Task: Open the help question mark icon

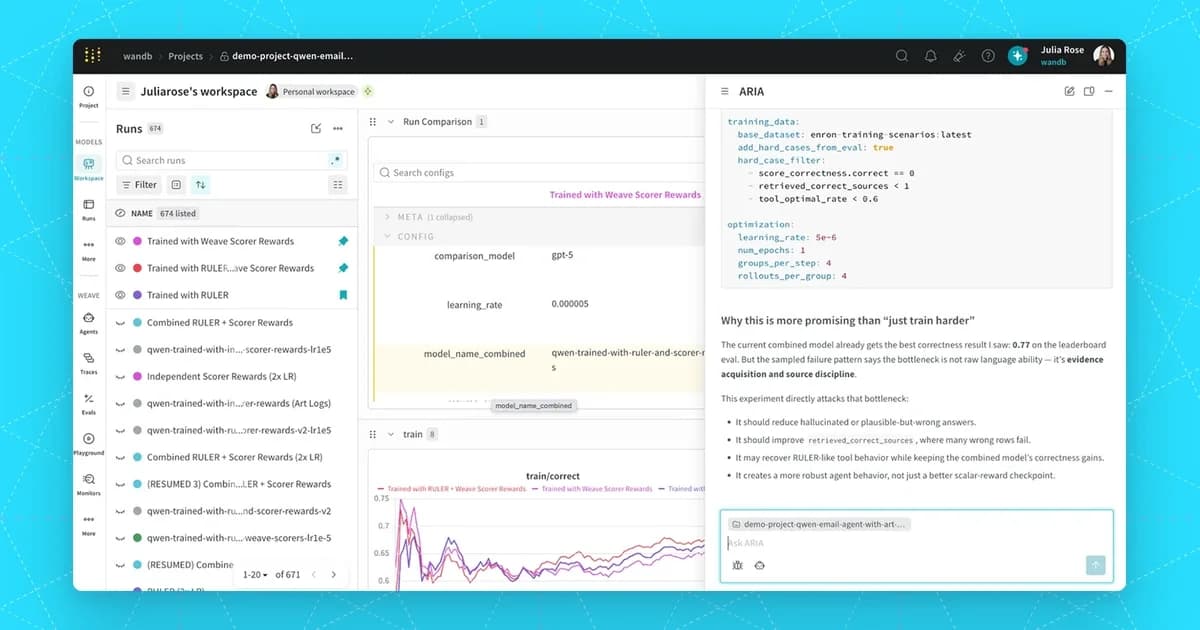Action: 988,56
